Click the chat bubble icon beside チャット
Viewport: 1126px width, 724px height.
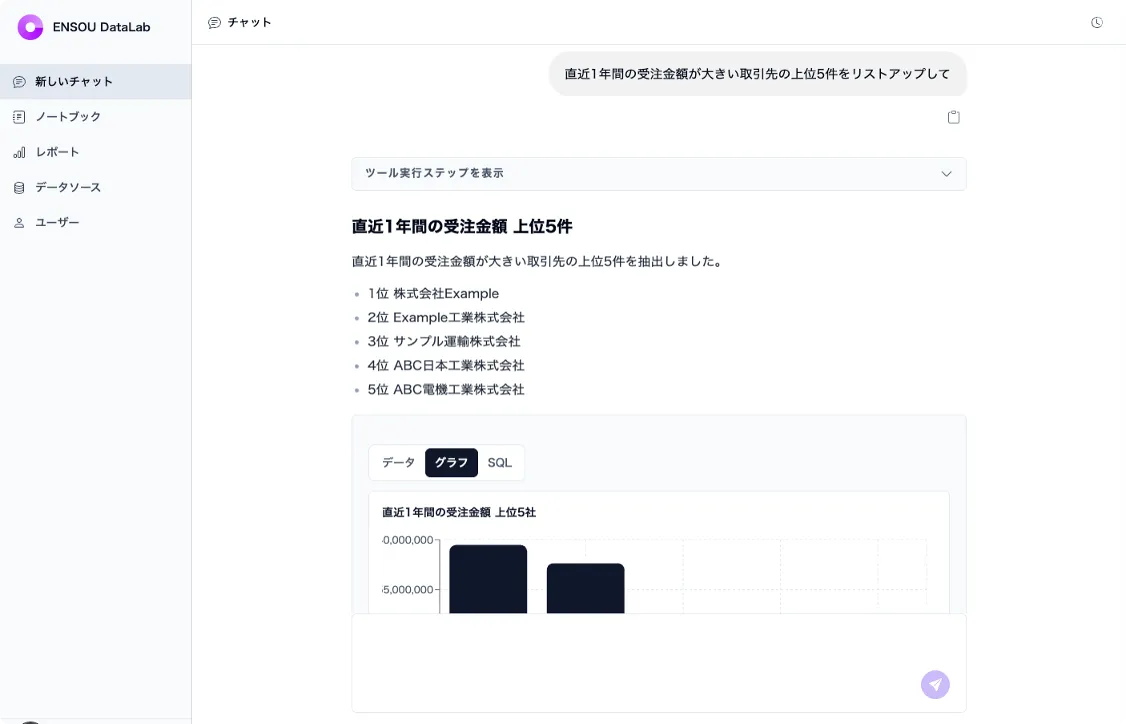pyautogui.click(x=214, y=22)
